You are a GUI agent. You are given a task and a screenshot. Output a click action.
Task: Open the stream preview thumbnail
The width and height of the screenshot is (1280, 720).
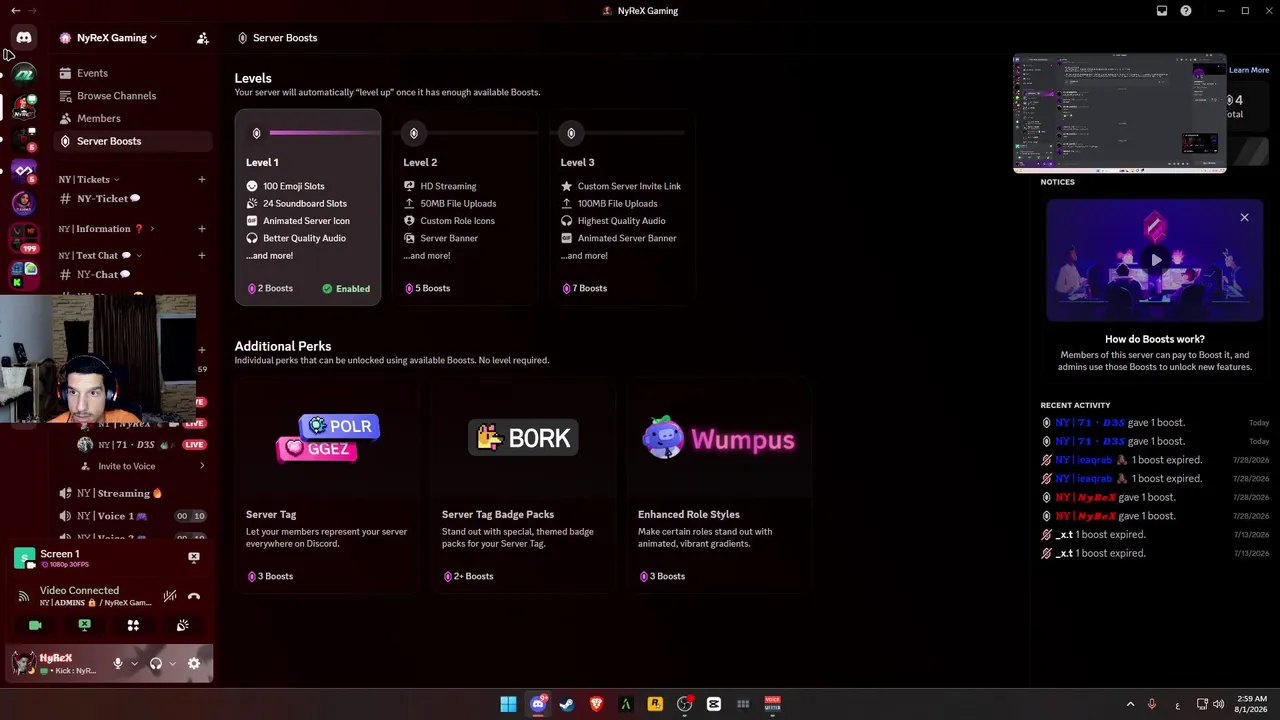click(1120, 113)
